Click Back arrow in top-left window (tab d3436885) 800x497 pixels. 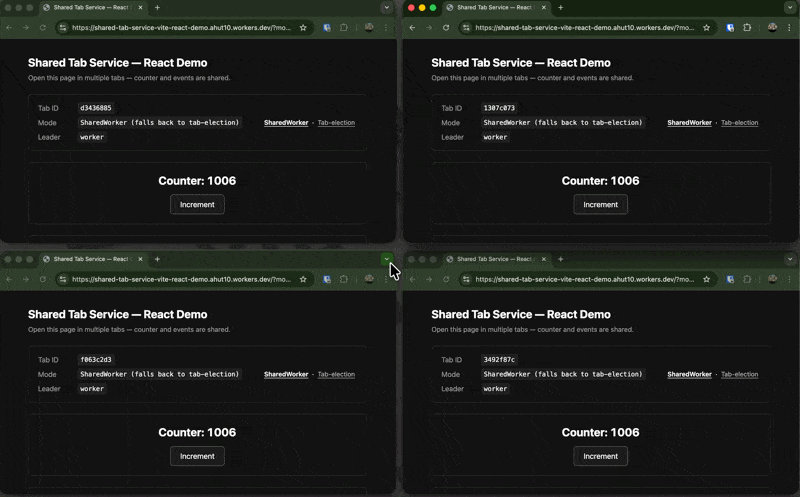[x=9, y=28]
